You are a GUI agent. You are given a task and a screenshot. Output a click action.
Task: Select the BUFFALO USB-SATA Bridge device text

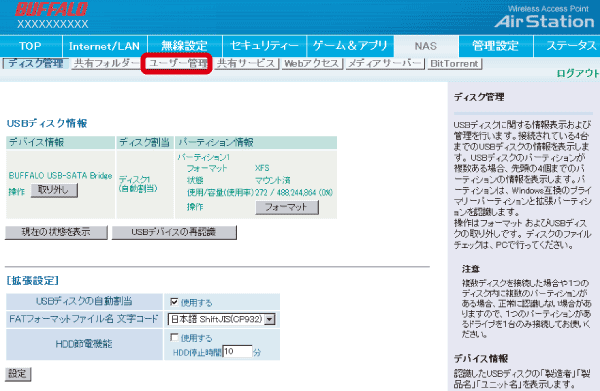[60, 176]
